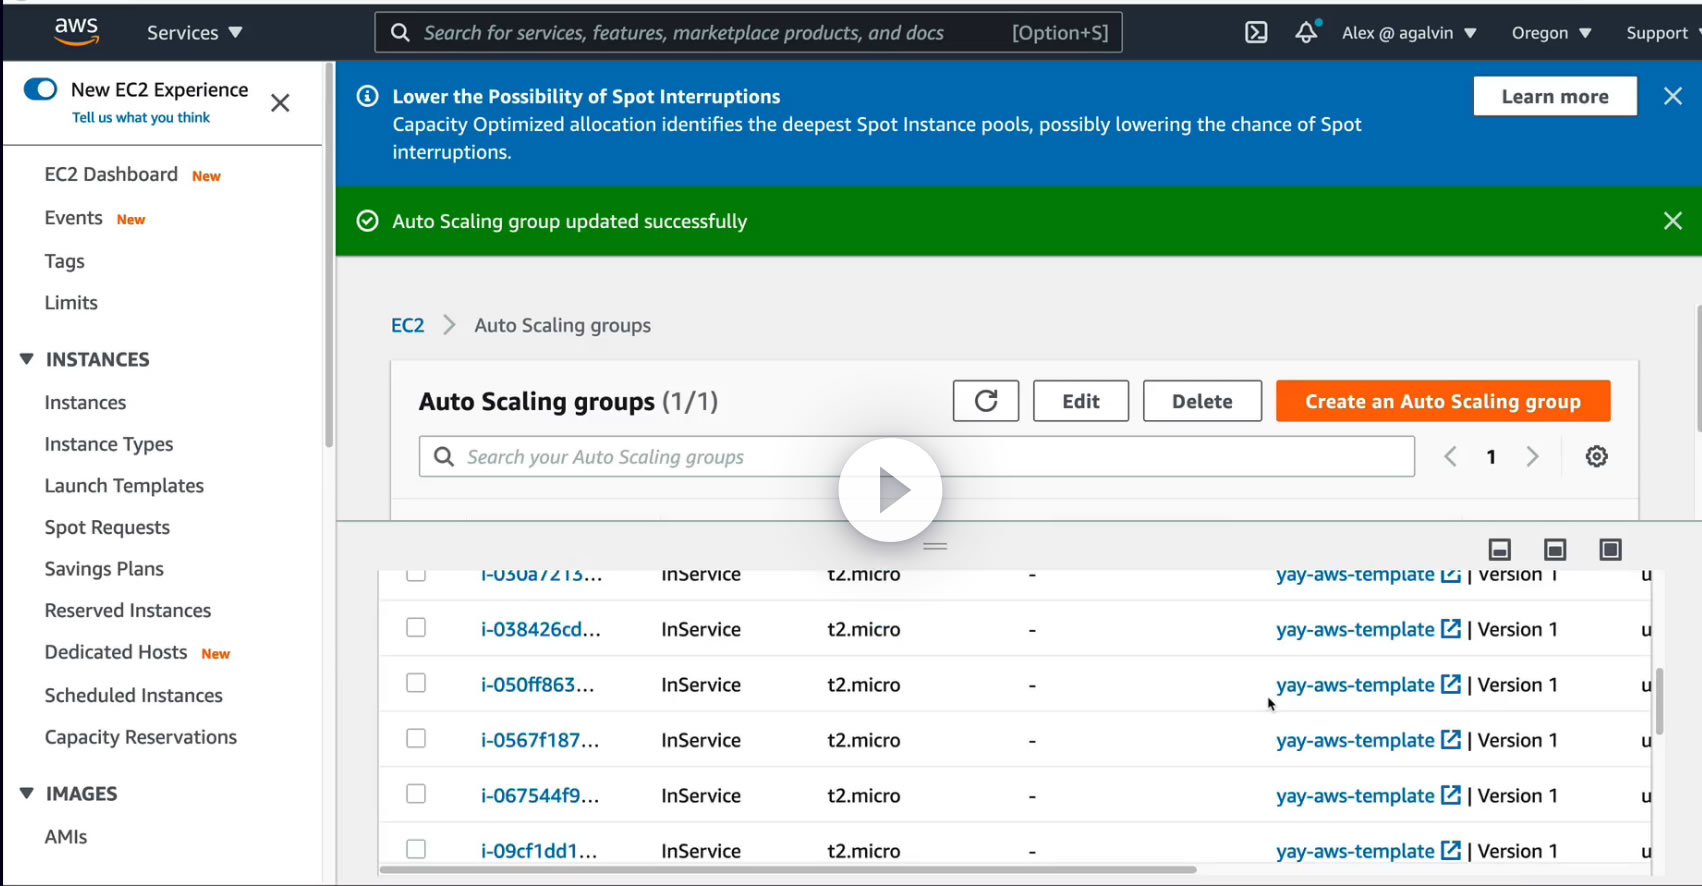Open the Services dropdown menu
This screenshot has width=1702, height=886.
tap(194, 33)
